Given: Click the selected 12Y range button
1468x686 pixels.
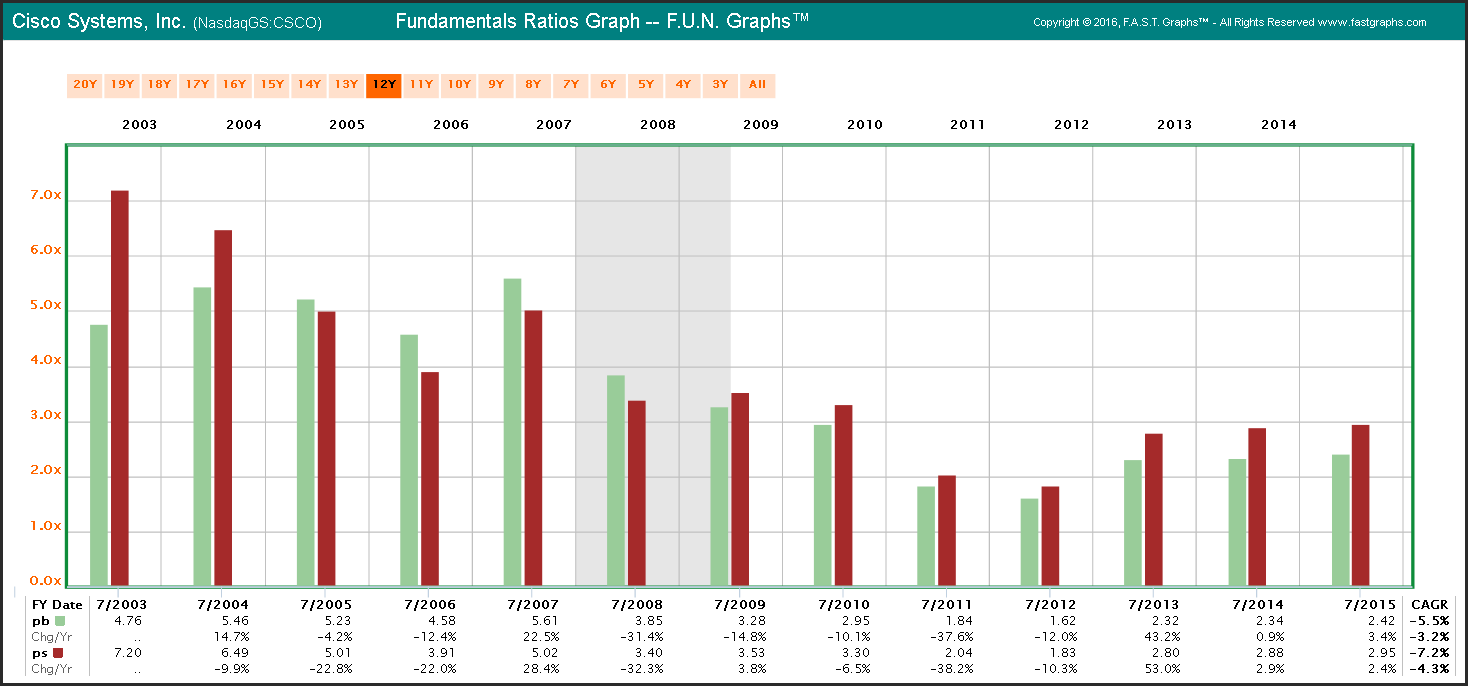Looking at the screenshot, I should click(384, 85).
